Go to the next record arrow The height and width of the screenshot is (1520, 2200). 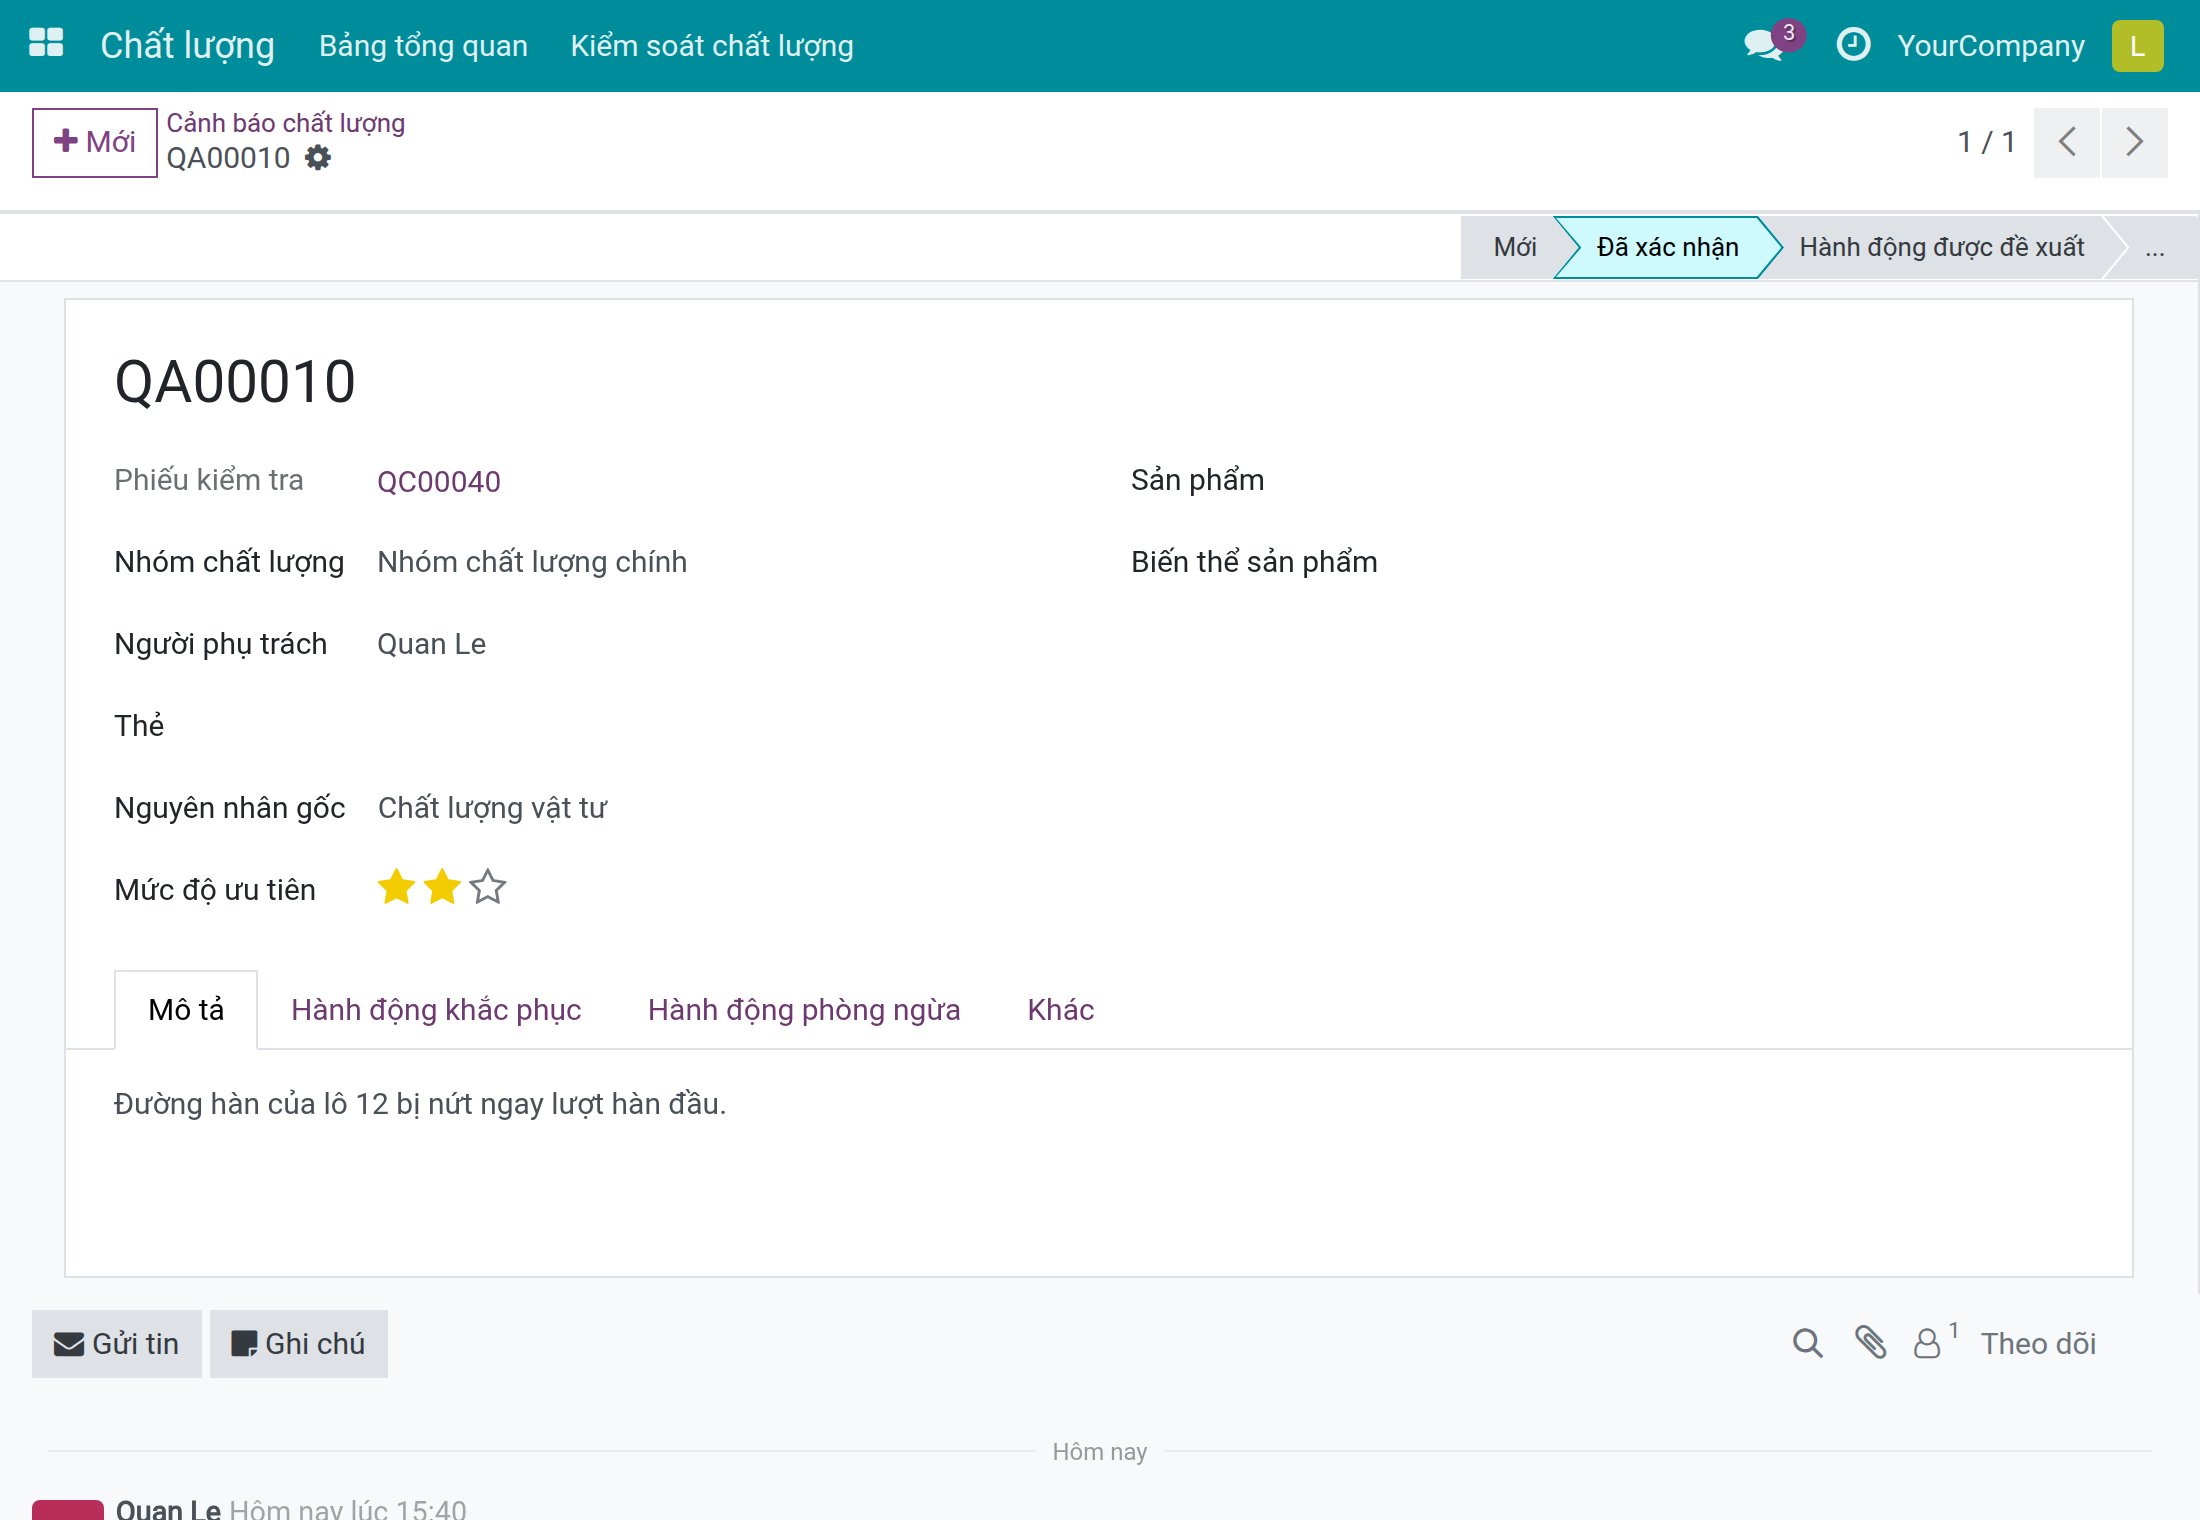[2134, 142]
